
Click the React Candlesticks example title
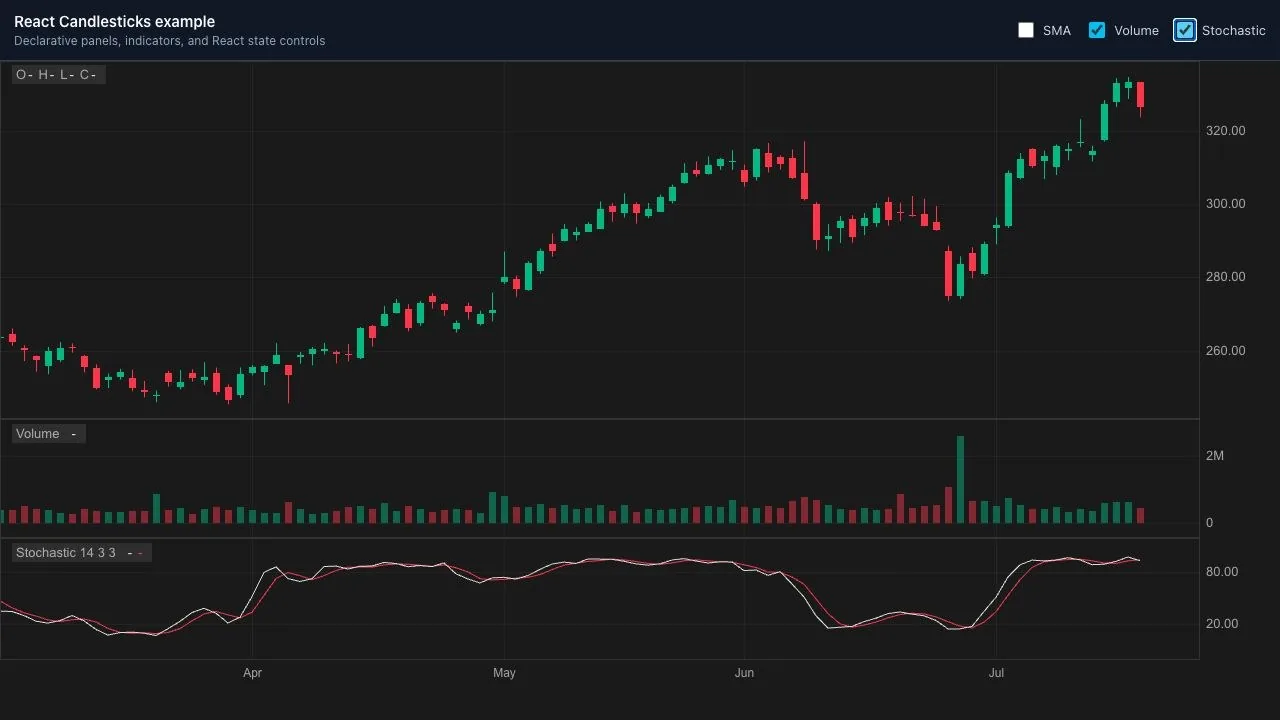(x=114, y=22)
